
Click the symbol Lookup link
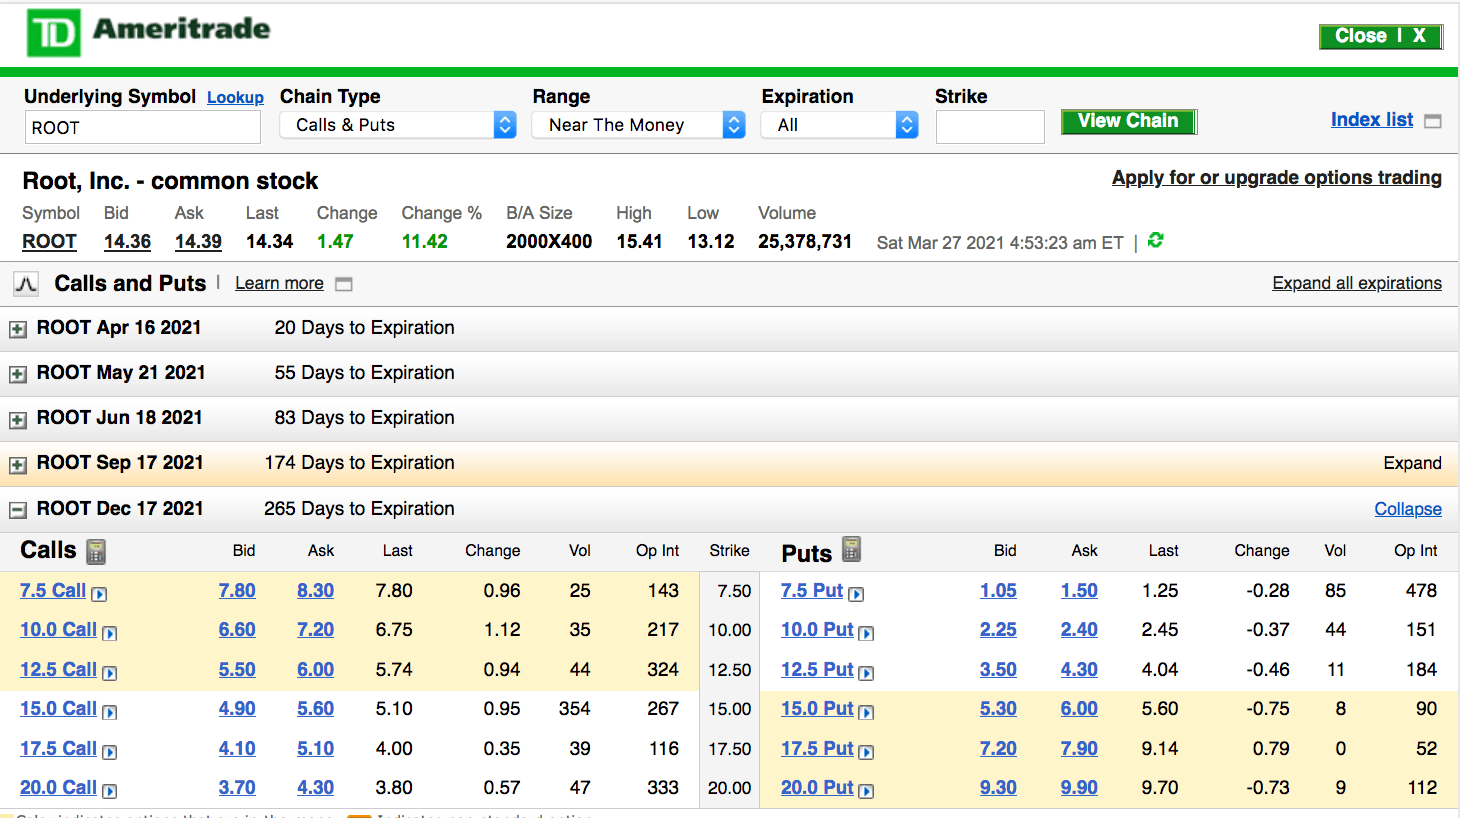(x=235, y=97)
